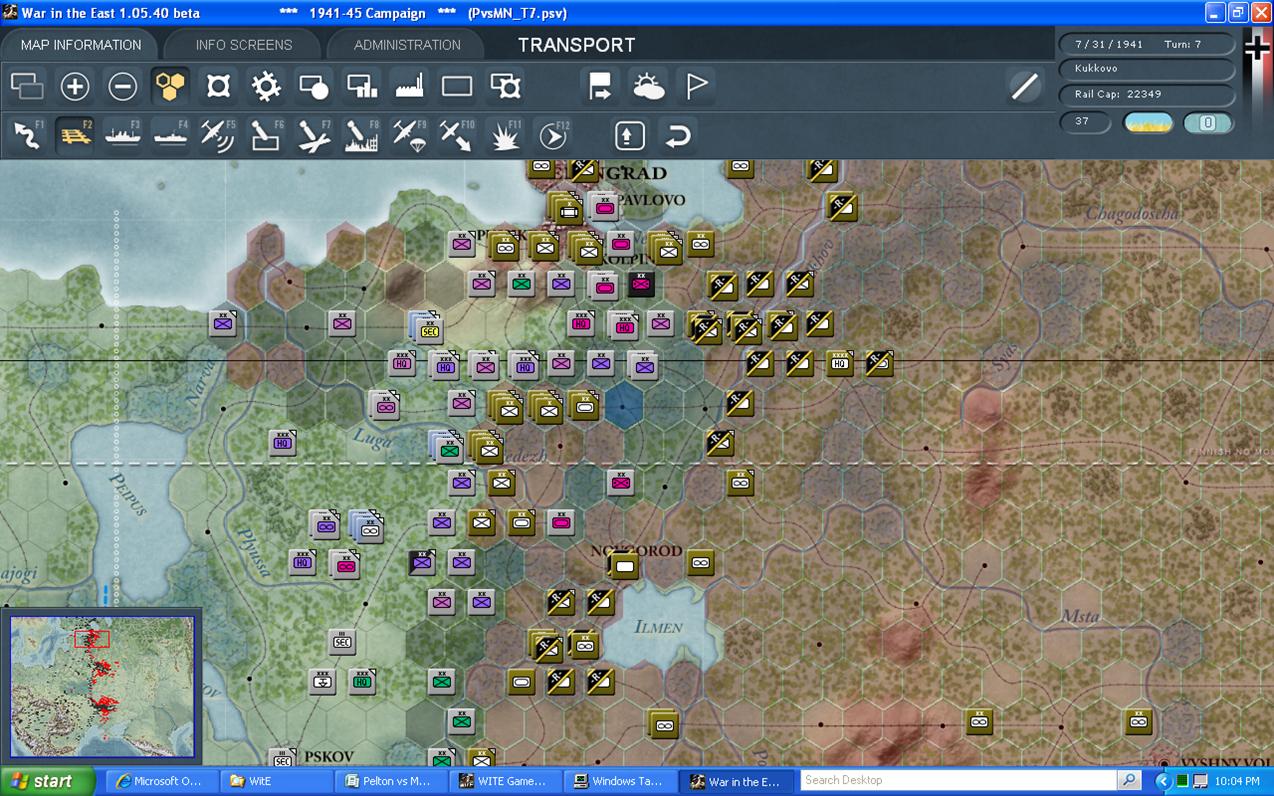Click the diagonal slash round button
Viewport: 1274px width, 796px height.
click(x=1025, y=87)
